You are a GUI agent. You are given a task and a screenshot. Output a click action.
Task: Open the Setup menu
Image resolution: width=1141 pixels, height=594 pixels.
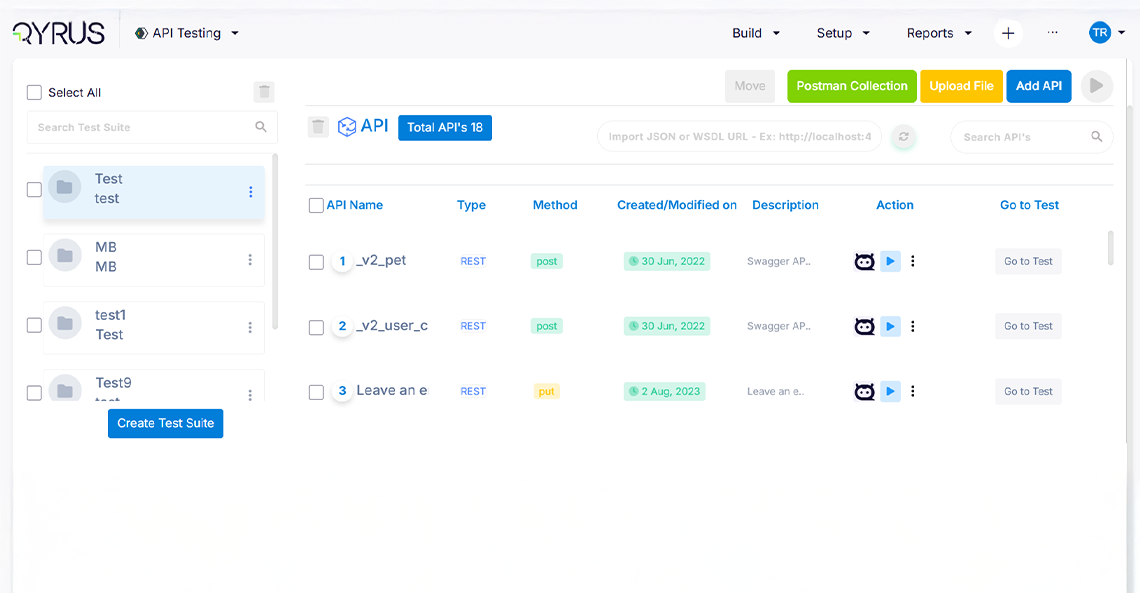pyautogui.click(x=842, y=33)
